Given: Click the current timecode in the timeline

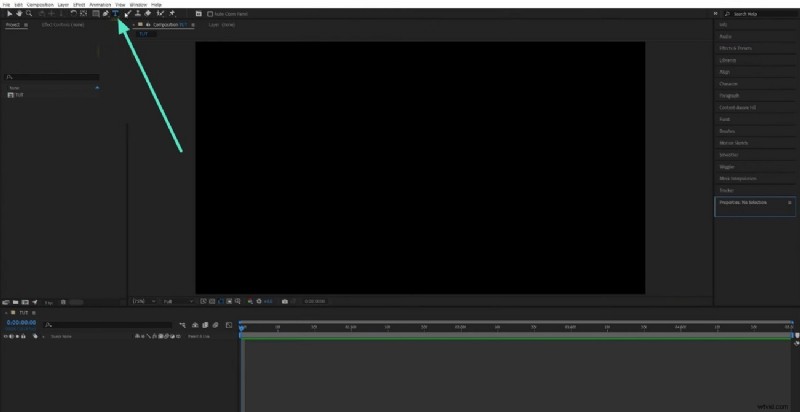Looking at the screenshot, I should pyautogui.click(x=21, y=322).
